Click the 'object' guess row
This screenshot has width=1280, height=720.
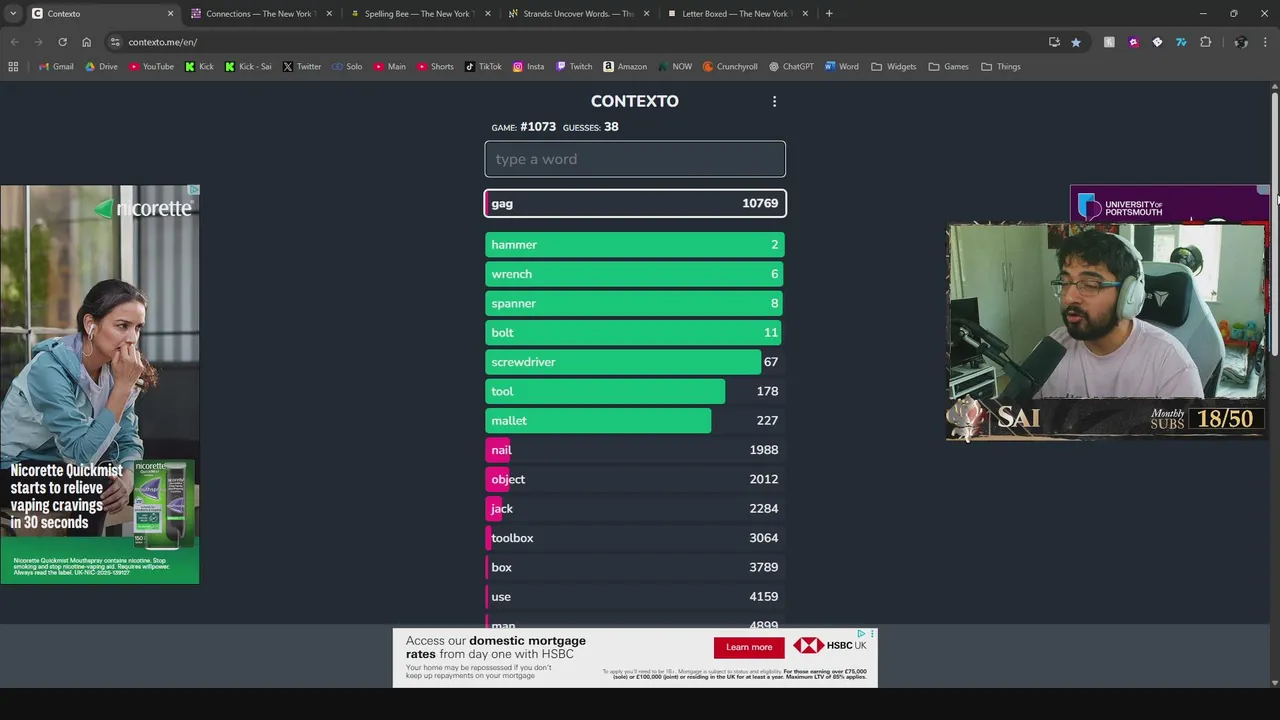tap(635, 479)
